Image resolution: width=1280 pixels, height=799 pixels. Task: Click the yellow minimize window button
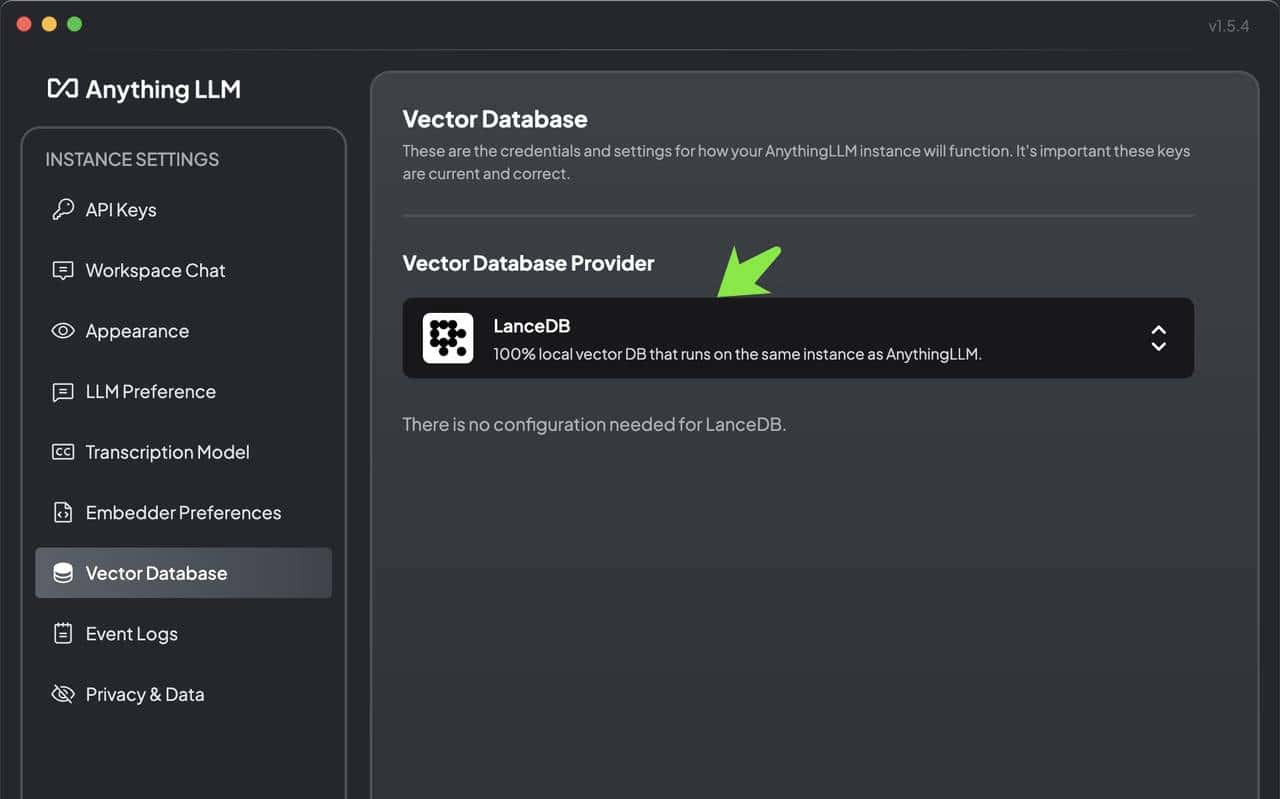(49, 24)
